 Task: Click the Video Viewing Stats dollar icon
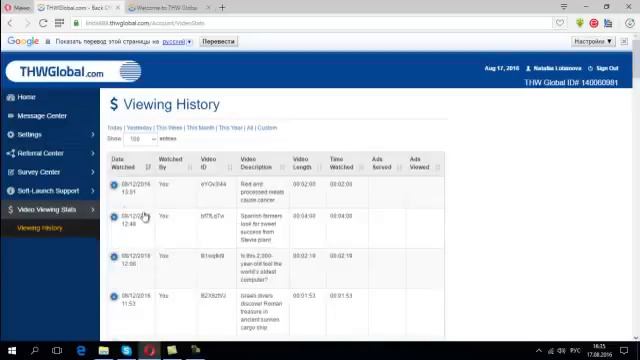pos(11,210)
